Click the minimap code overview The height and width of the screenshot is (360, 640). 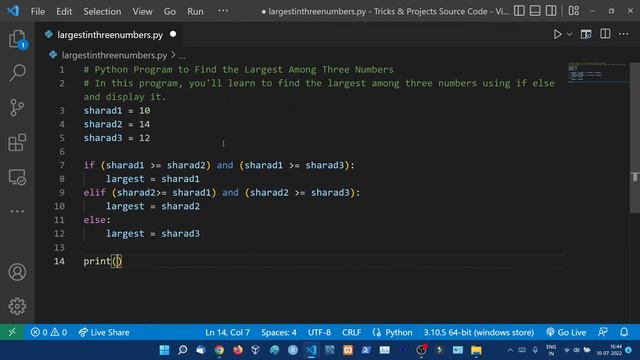(598, 72)
